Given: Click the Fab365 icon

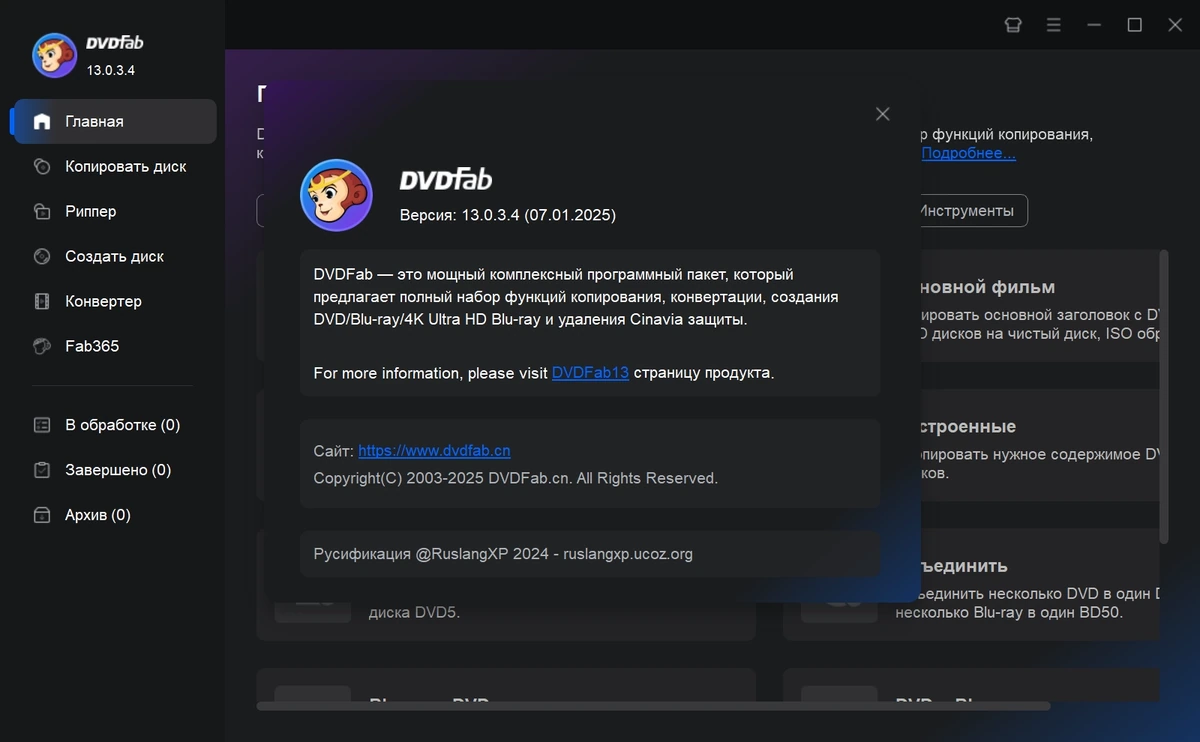Looking at the screenshot, I should tap(41, 346).
